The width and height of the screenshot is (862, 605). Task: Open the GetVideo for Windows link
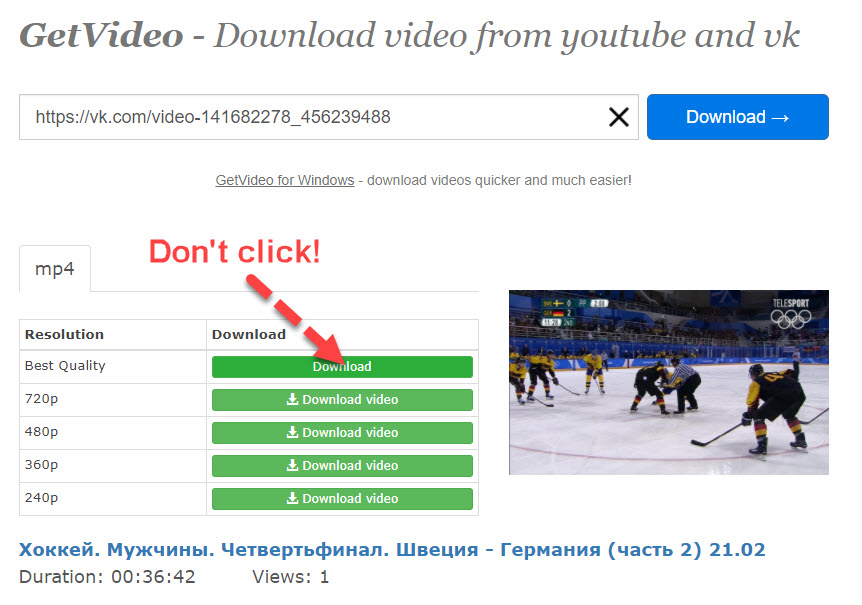(285, 180)
